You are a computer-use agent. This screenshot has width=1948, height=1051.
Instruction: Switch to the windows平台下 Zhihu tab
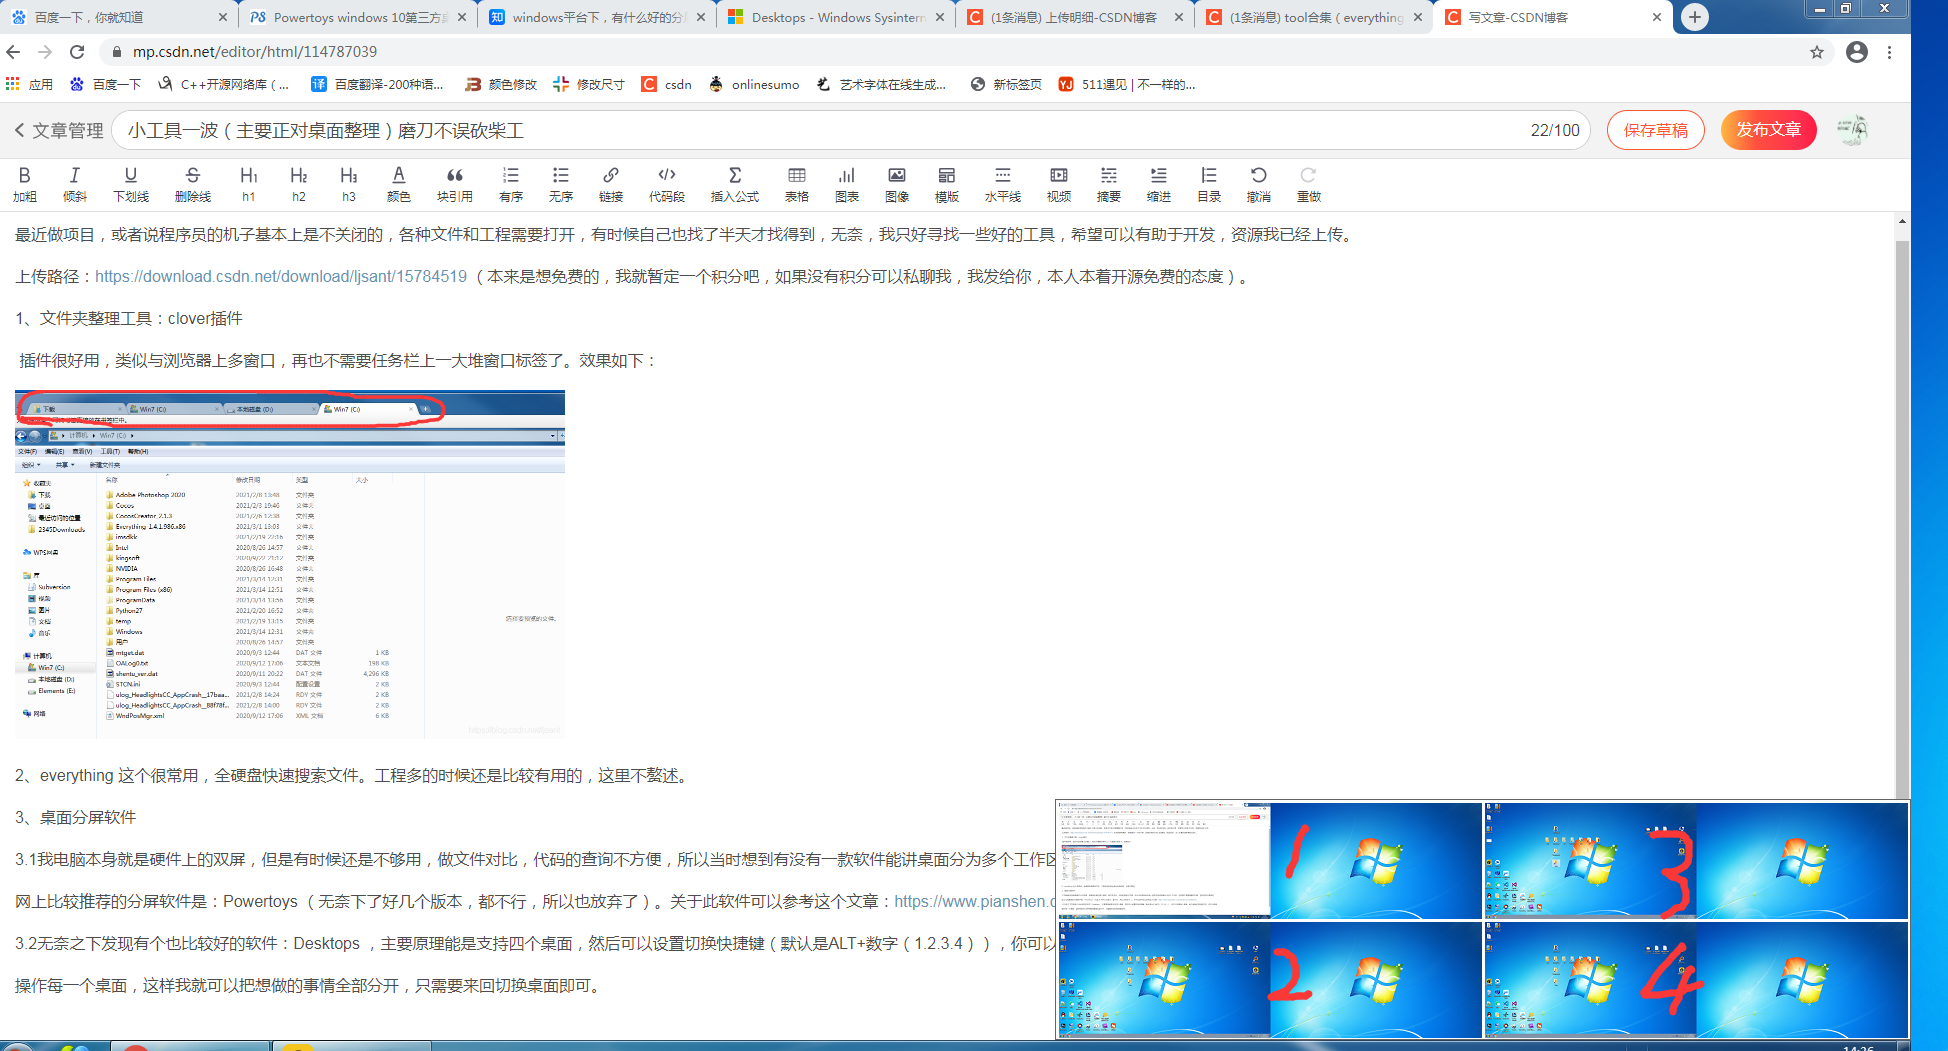596,17
